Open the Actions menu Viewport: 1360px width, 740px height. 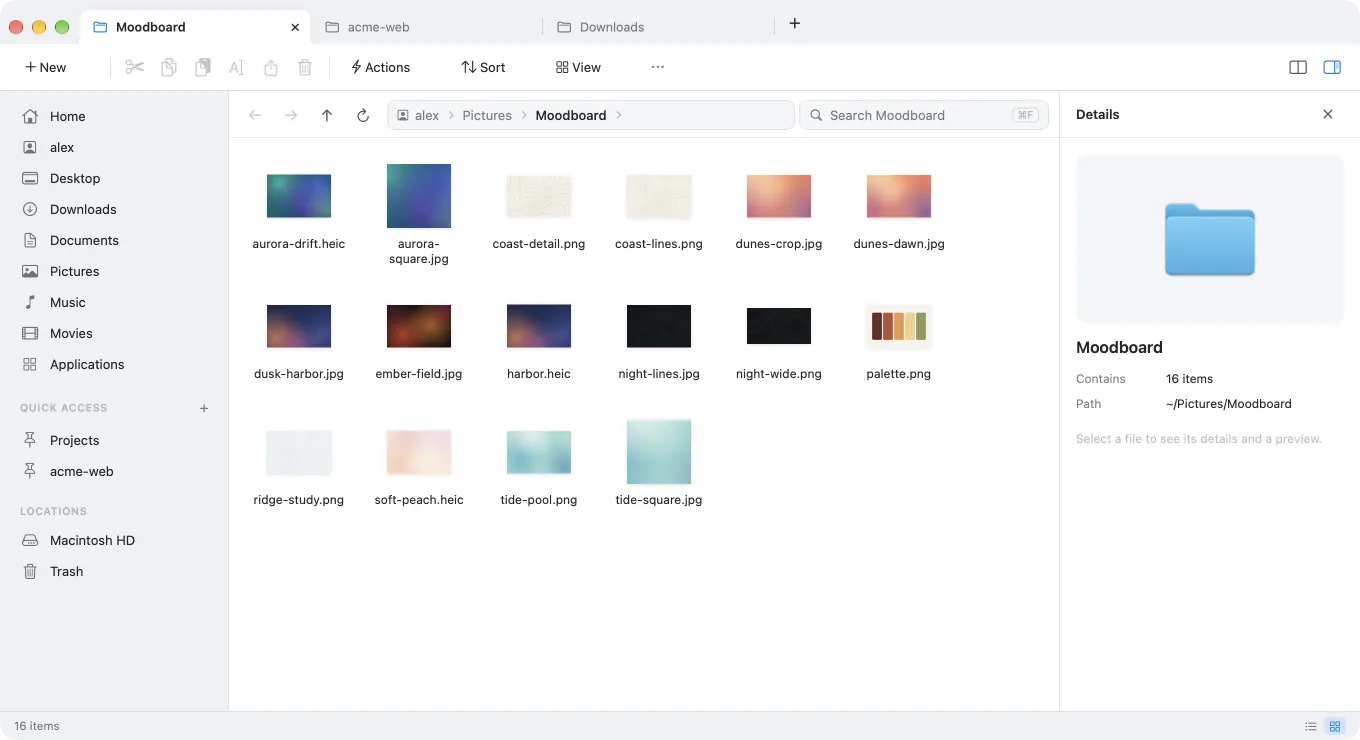click(380, 67)
